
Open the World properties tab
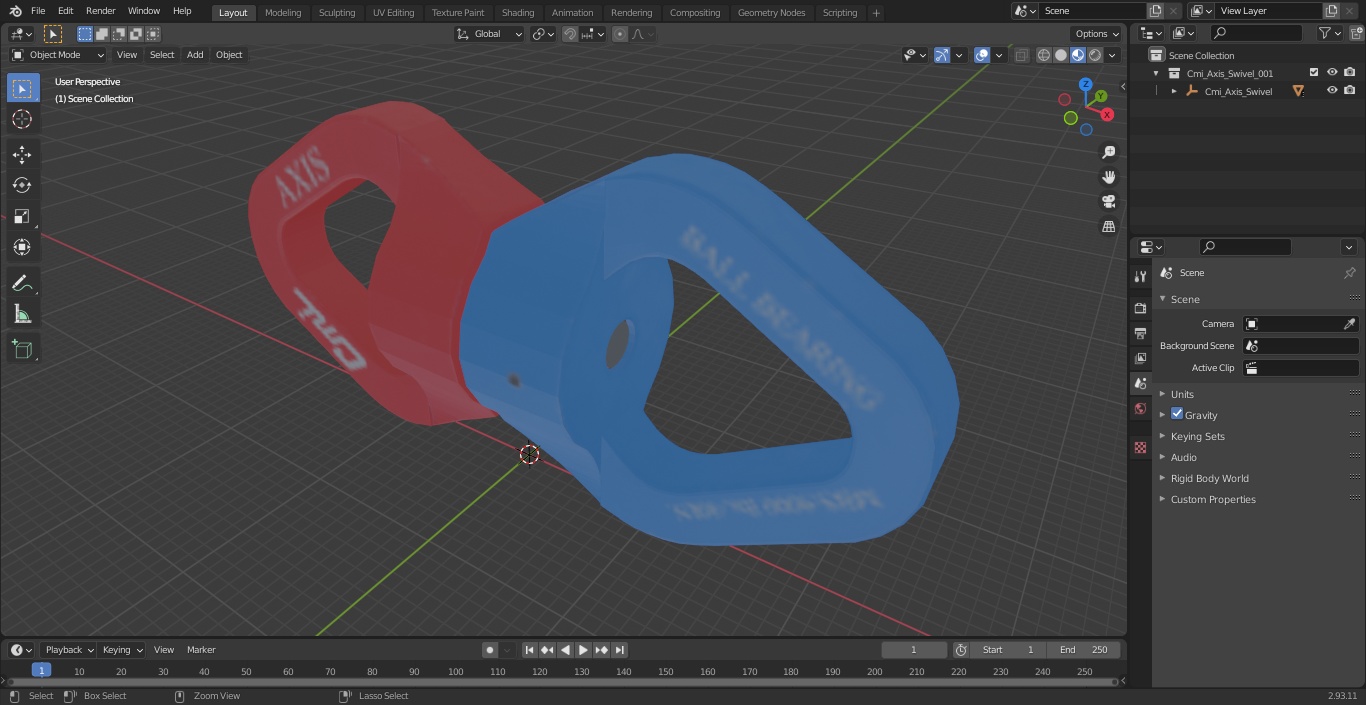pyautogui.click(x=1140, y=408)
